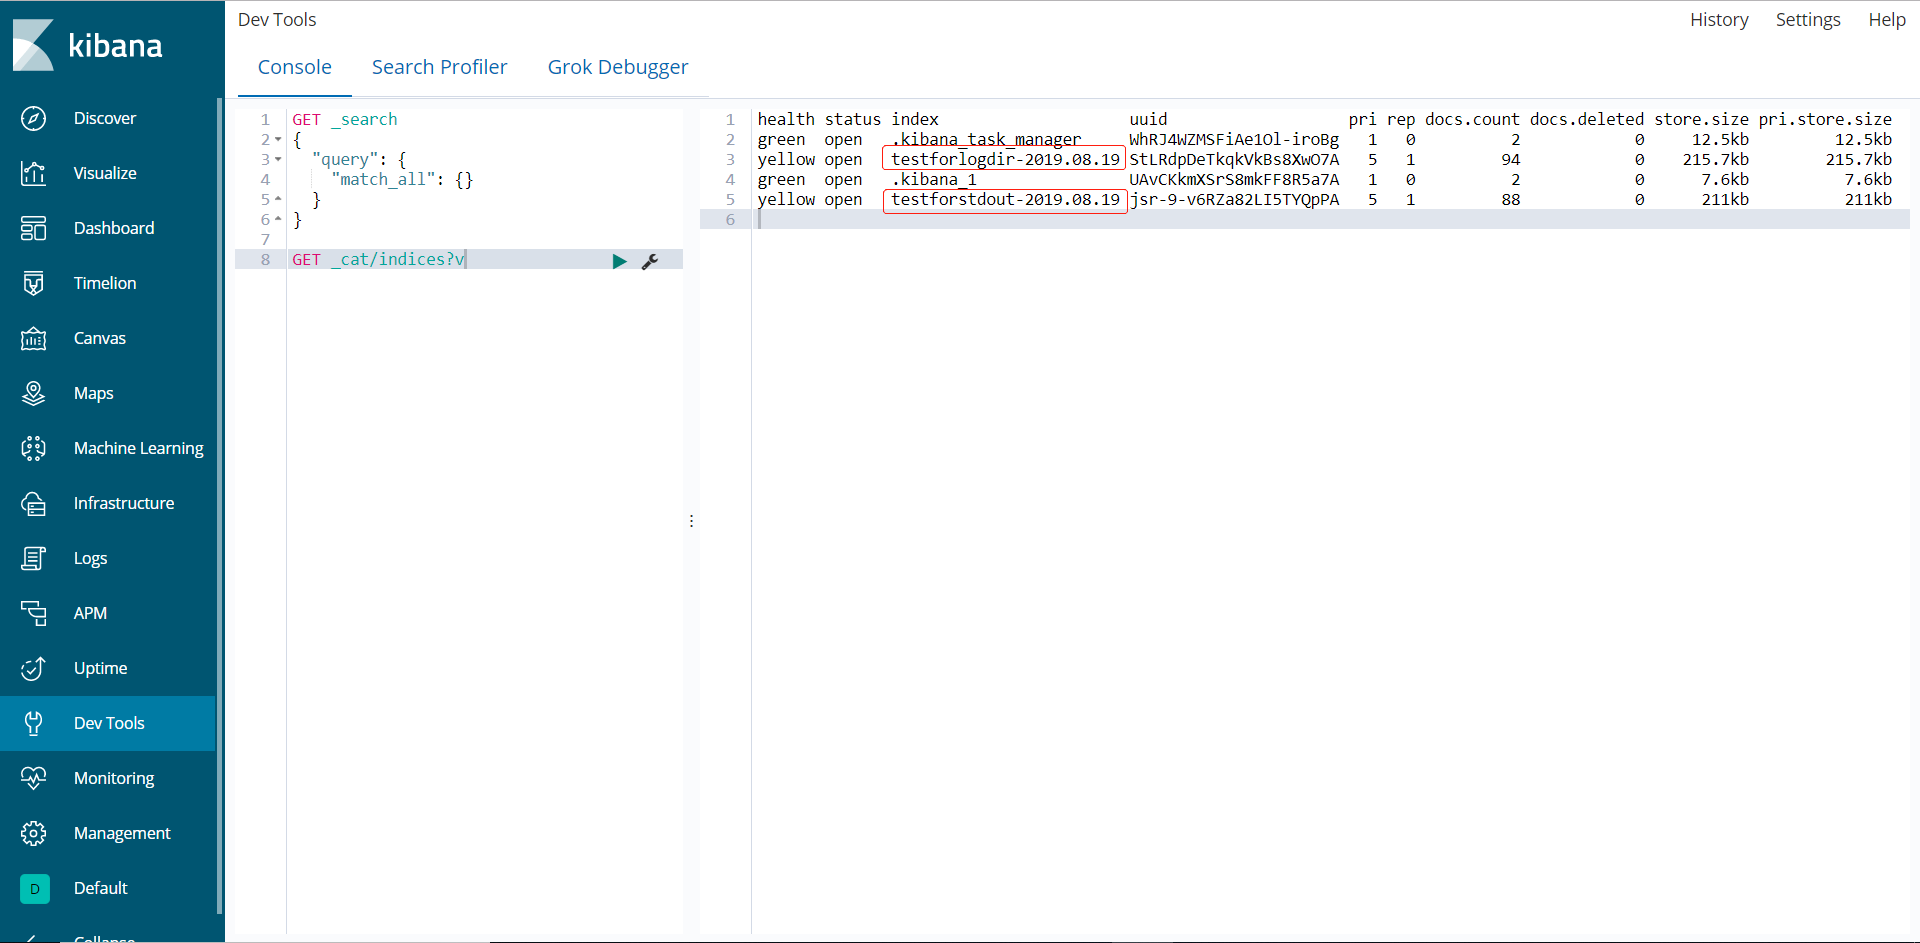
Task: Collapse the query fold at line 3
Action: point(278,160)
